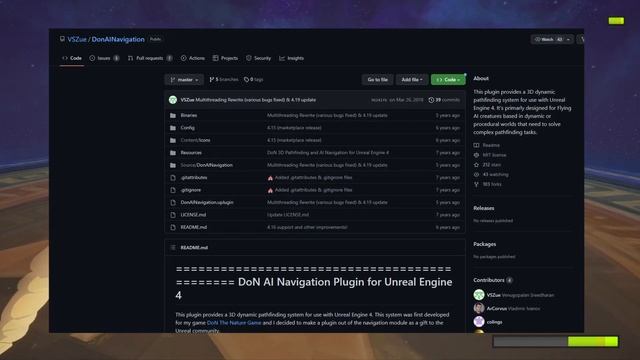The image size is (640, 360).
Task: Click the Go to file button
Action: [378, 80]
